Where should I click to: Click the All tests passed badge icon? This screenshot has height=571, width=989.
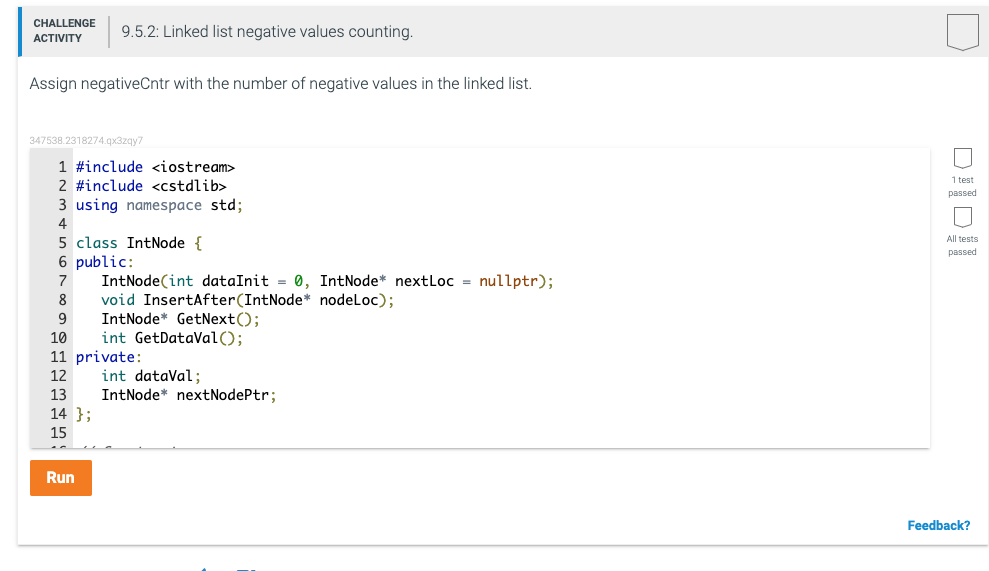(962, 217)
